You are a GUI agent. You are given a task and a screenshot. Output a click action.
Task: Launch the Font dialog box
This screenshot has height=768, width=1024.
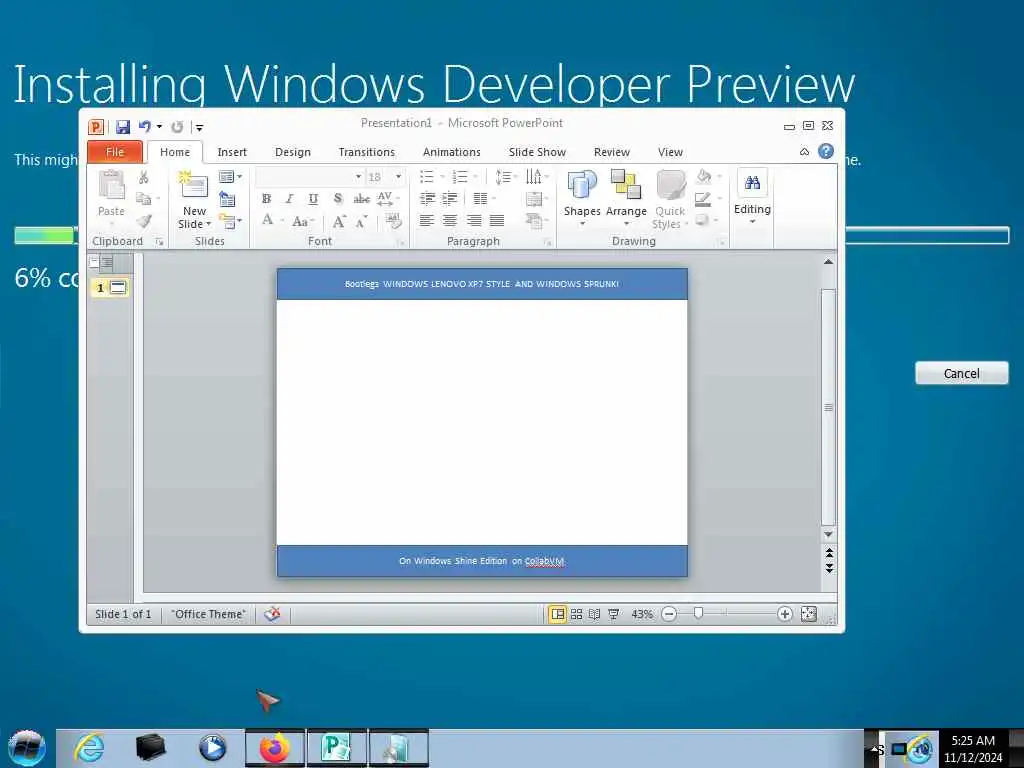tap(402, 243)
